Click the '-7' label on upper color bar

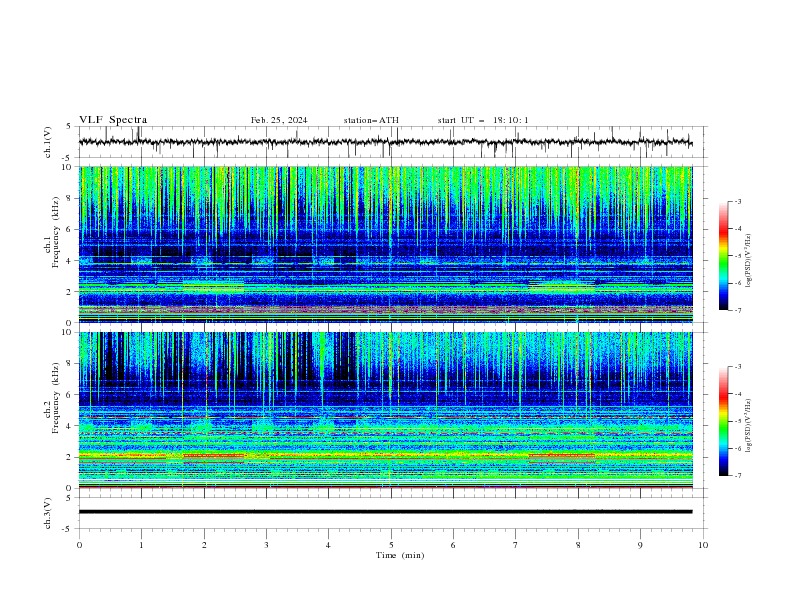pos(737,310)
